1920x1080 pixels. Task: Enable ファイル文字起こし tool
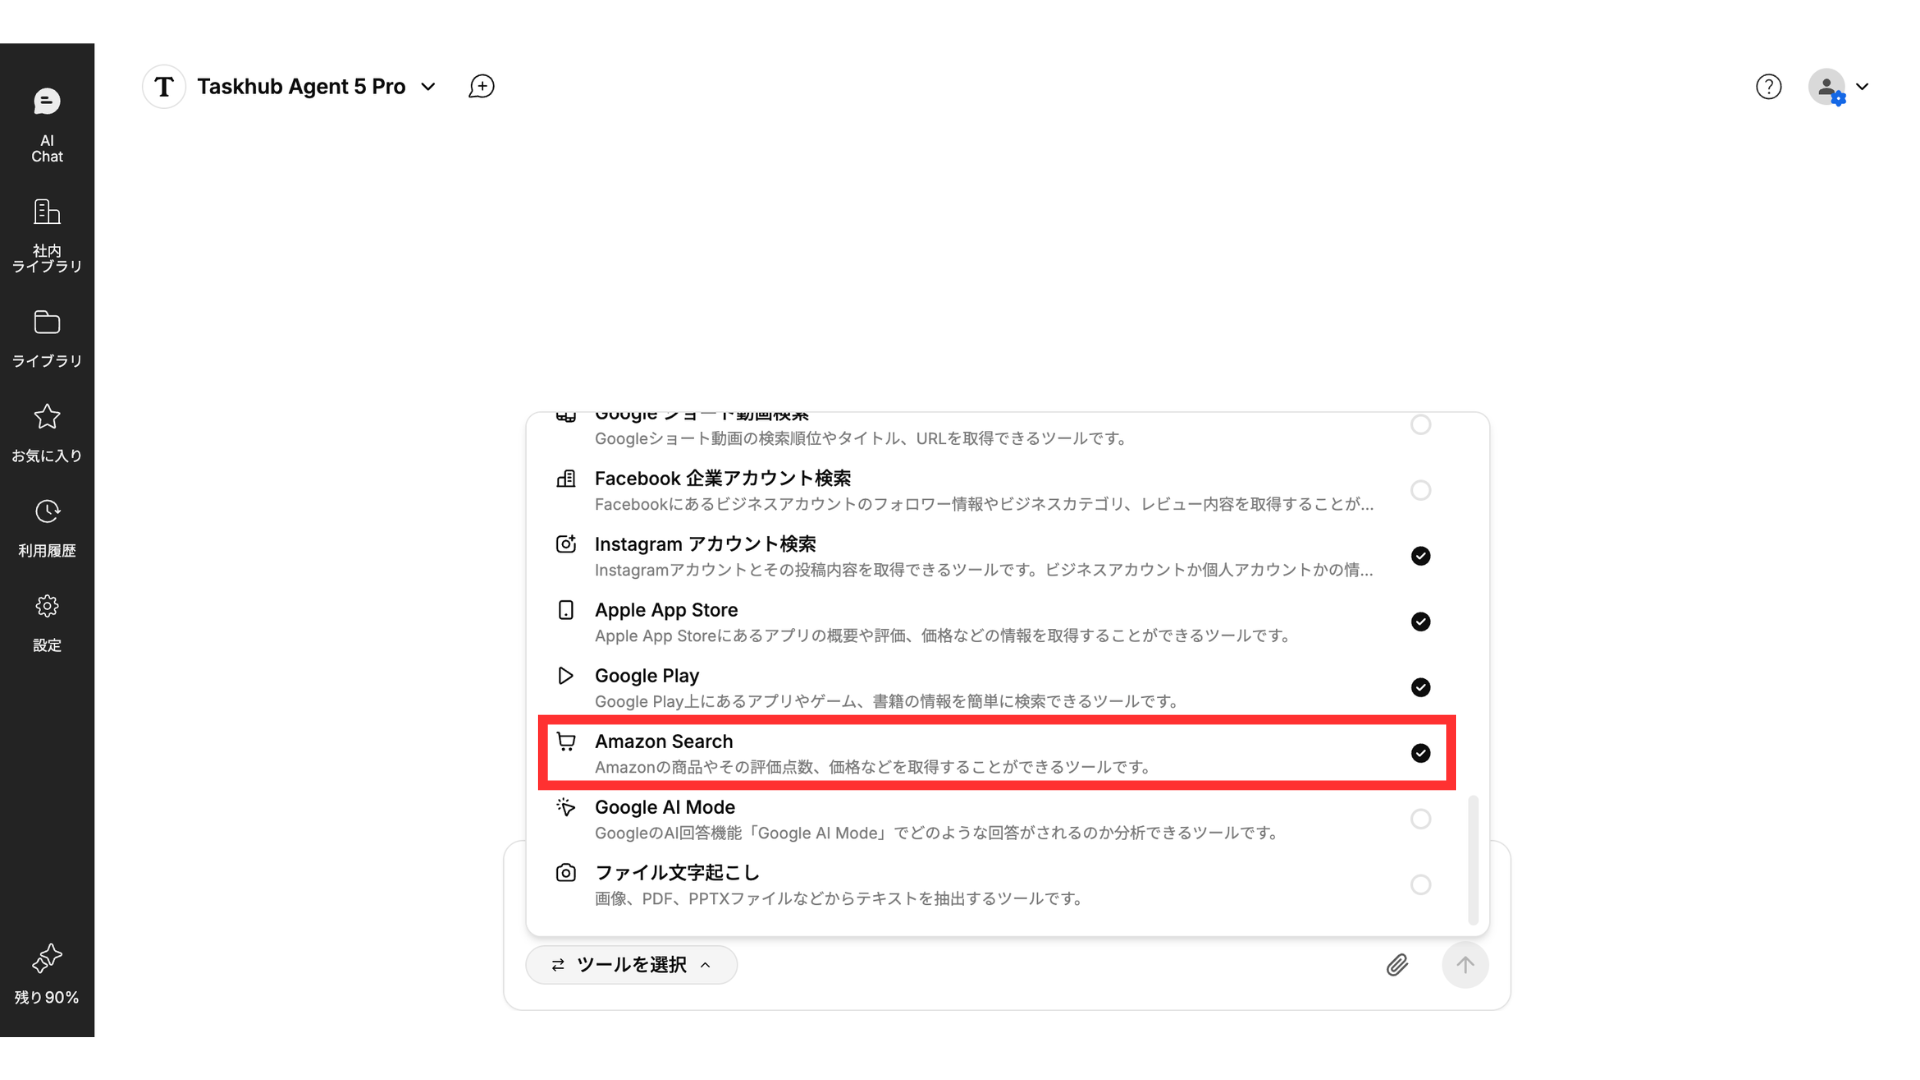tap(1420, 885)
